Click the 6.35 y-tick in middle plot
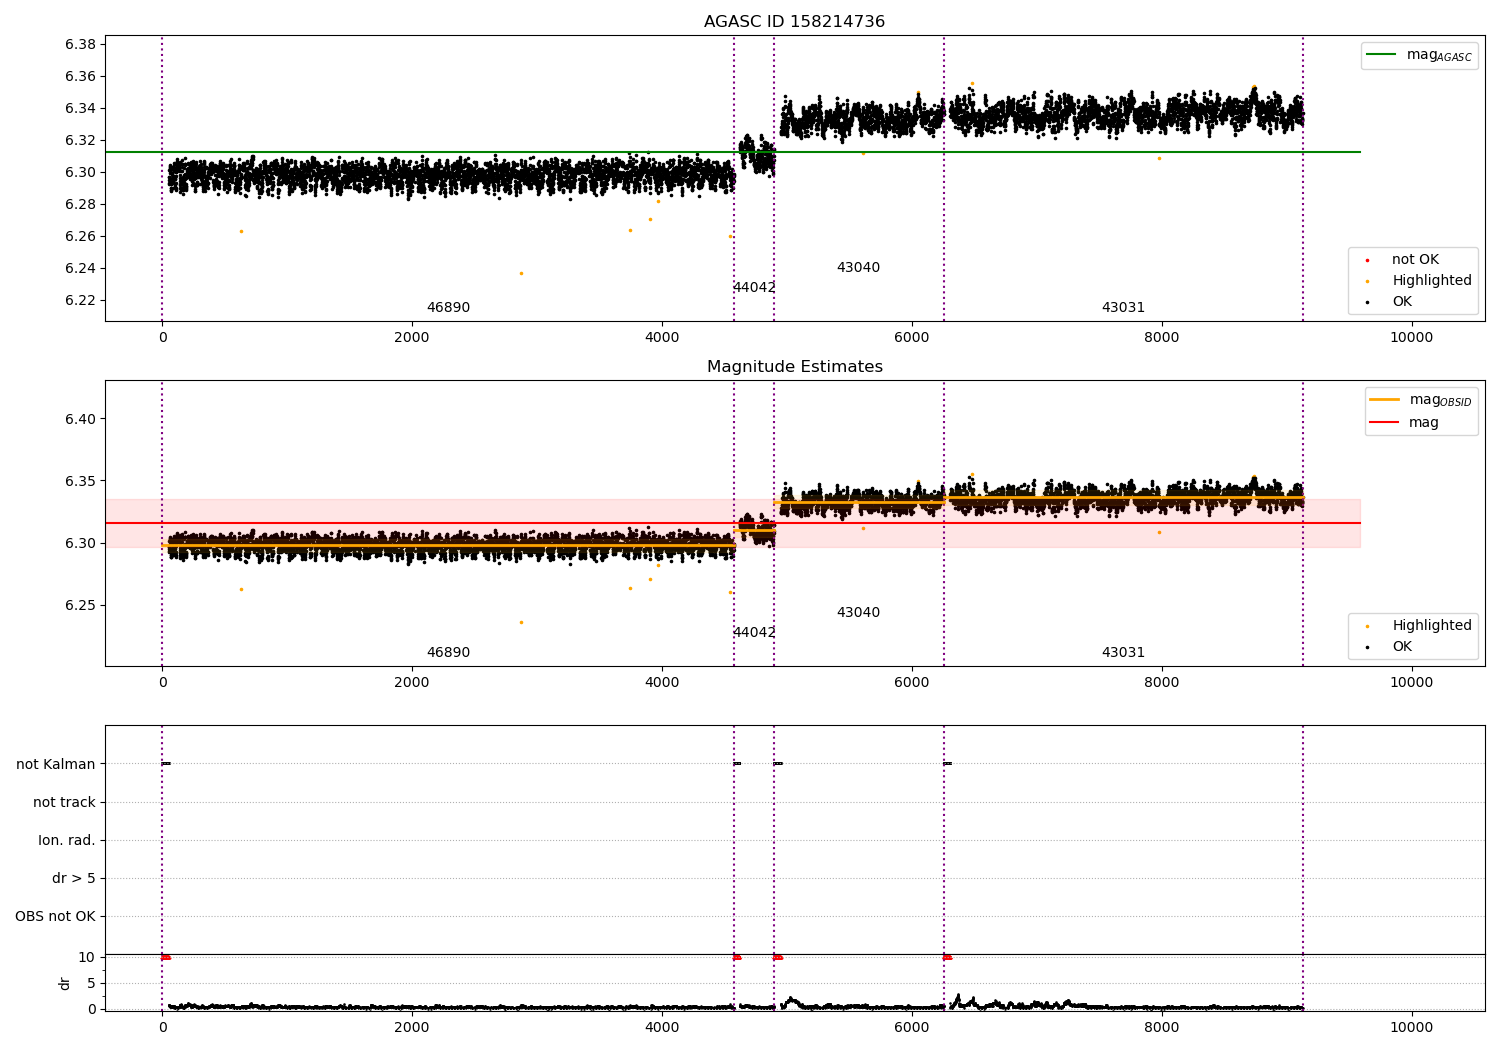Image resolution: width=1500 pixels, height=1050 pixels. [x=80, y=482]
